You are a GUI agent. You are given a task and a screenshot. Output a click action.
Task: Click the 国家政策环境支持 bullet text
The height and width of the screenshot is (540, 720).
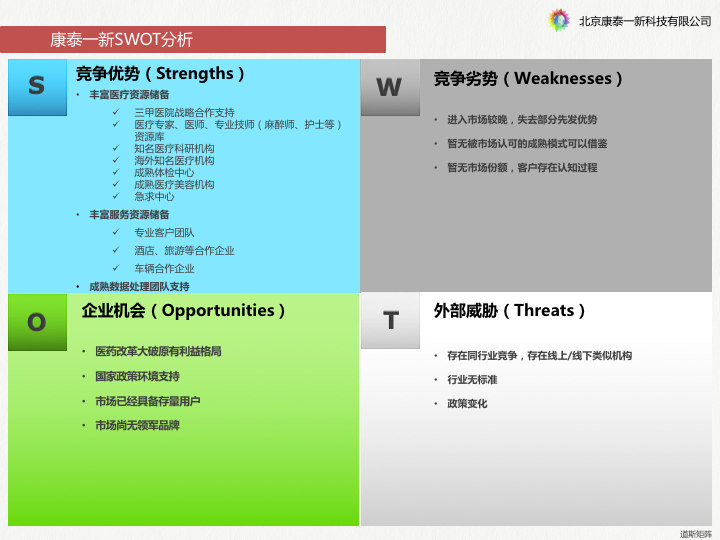[x=137, y=377]
